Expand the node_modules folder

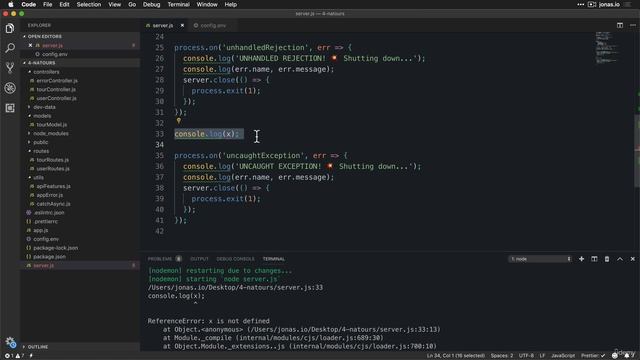[x=51, y=133]
